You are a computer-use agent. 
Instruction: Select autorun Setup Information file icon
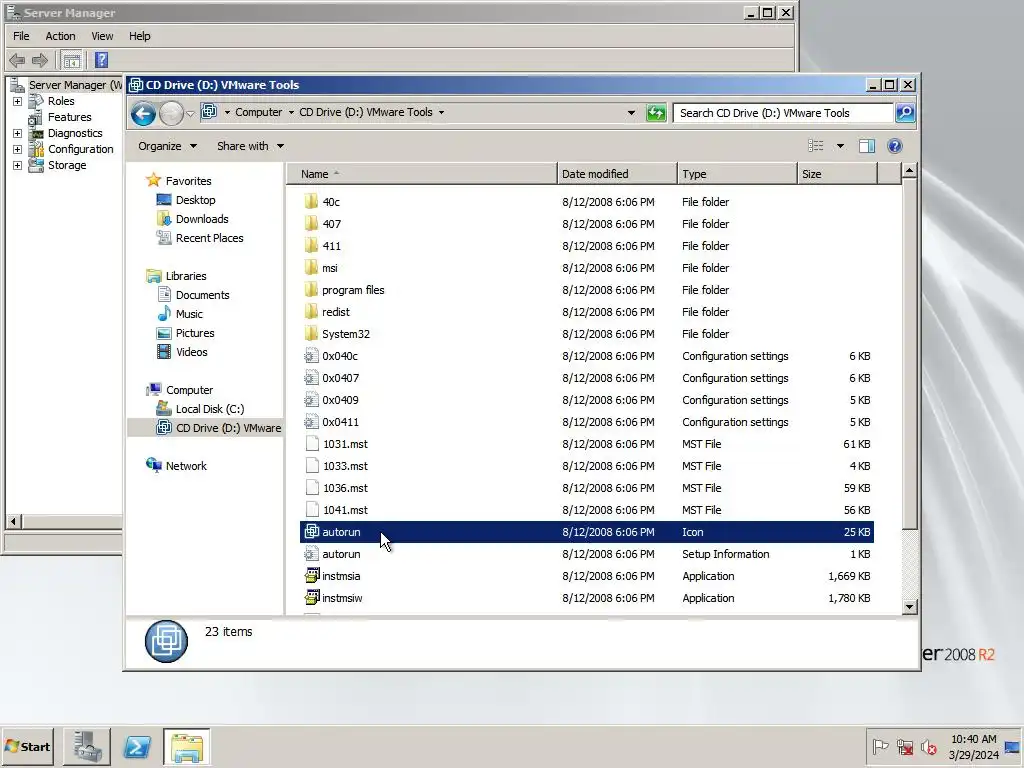pyautogui.click(x=312, y=554)
